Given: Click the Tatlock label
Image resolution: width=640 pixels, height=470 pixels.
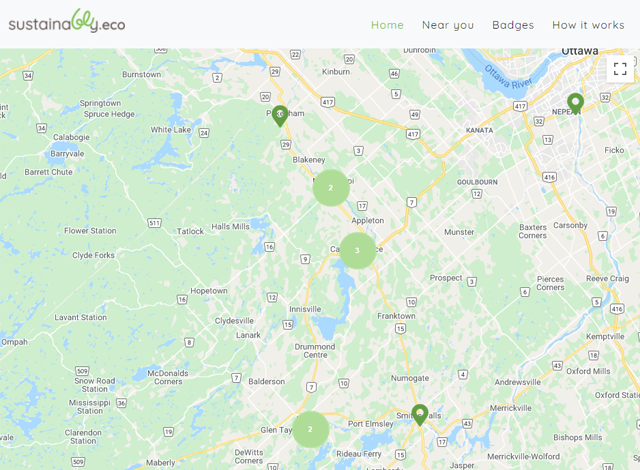Looking at the screenshot, I should 190,231.
